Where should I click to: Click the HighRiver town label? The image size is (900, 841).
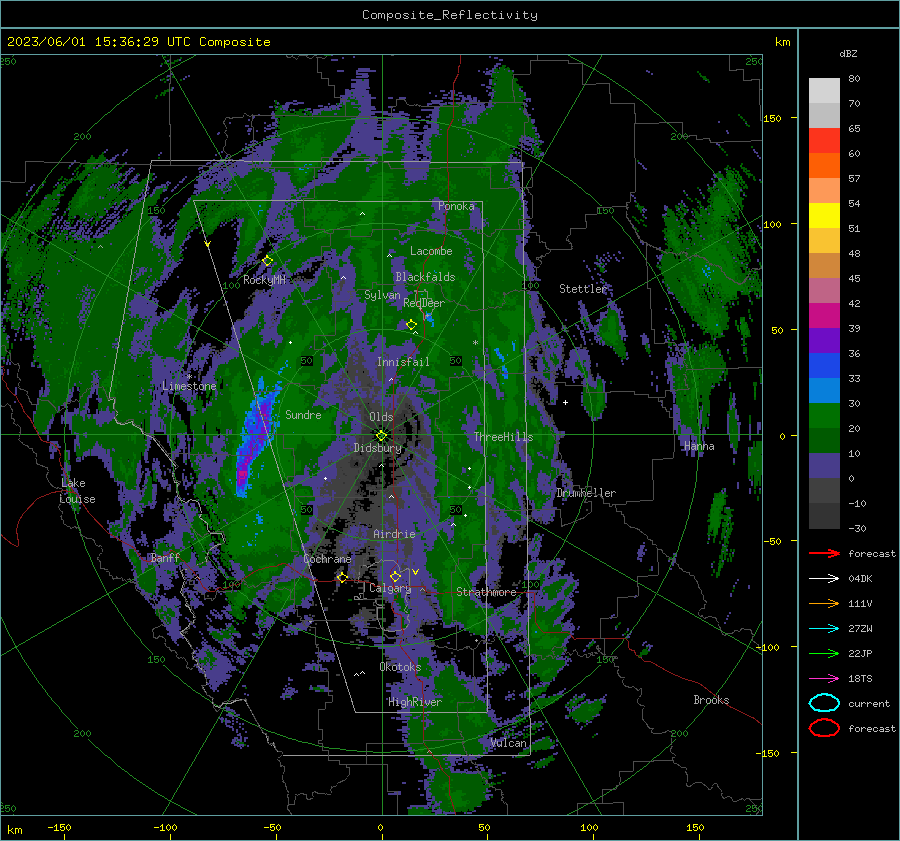pos(415,702)
